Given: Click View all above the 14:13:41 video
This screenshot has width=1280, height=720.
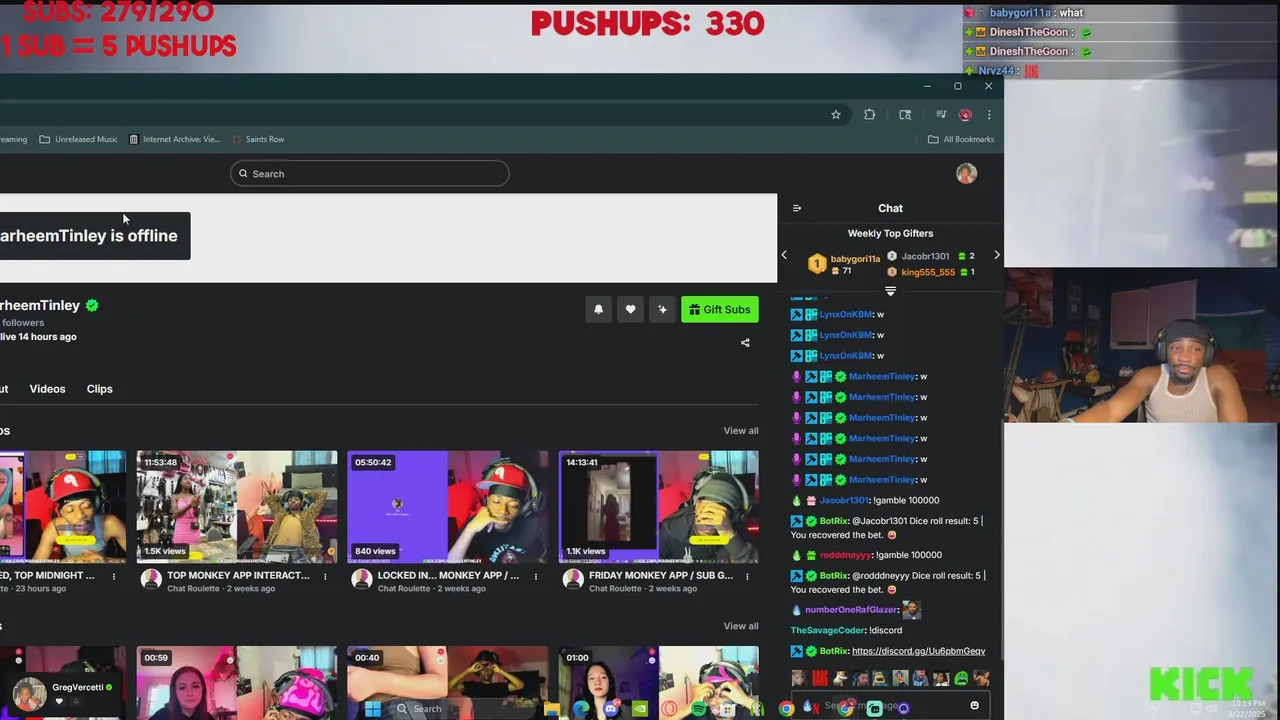Looking at the screenshot, I should (741, 431).
